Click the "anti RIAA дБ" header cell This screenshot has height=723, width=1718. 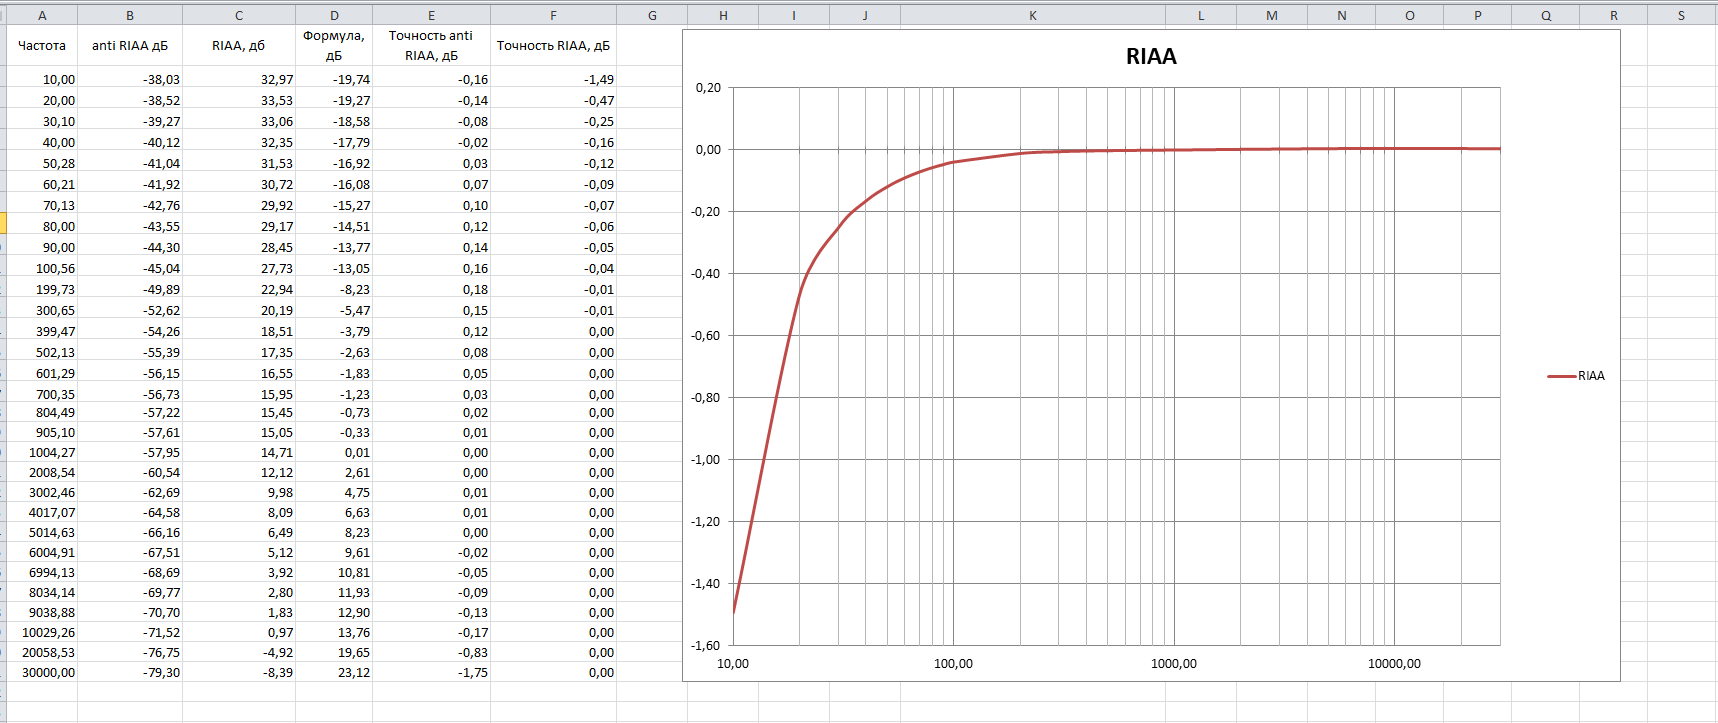click(x=130, y=45)
